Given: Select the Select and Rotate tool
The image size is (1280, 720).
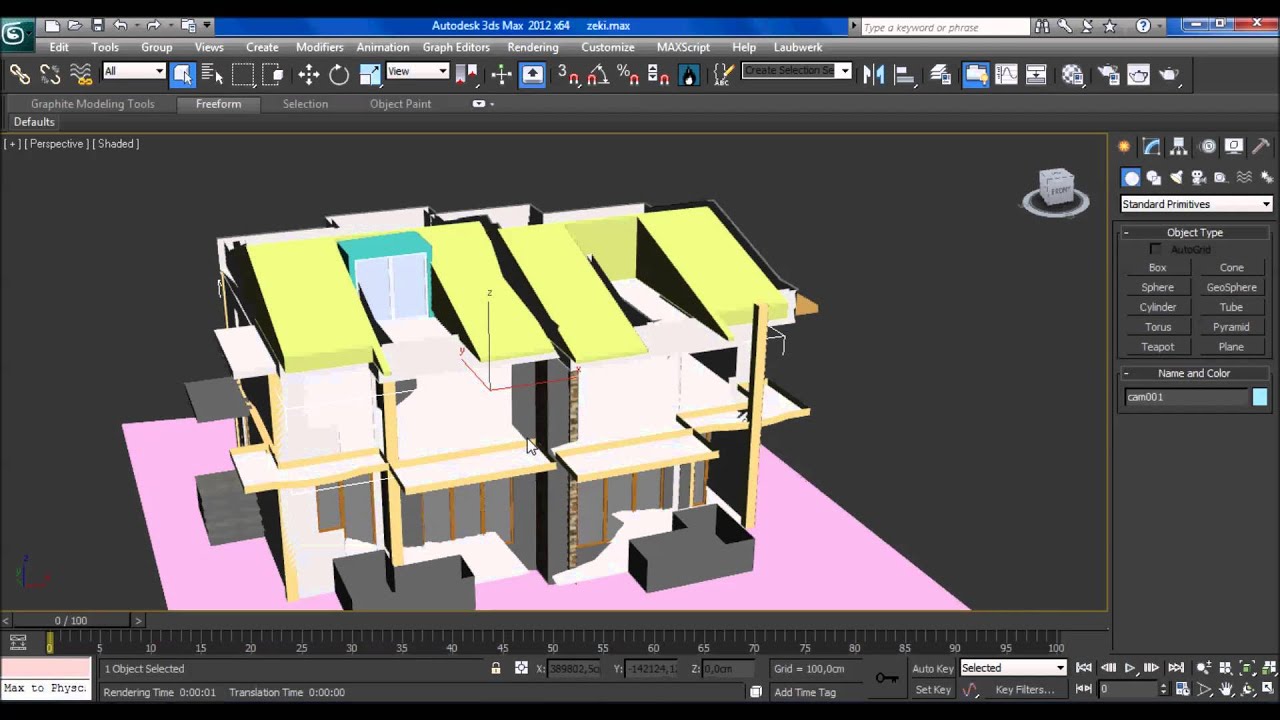Looking at the screenshot, I should coord(339,74).
